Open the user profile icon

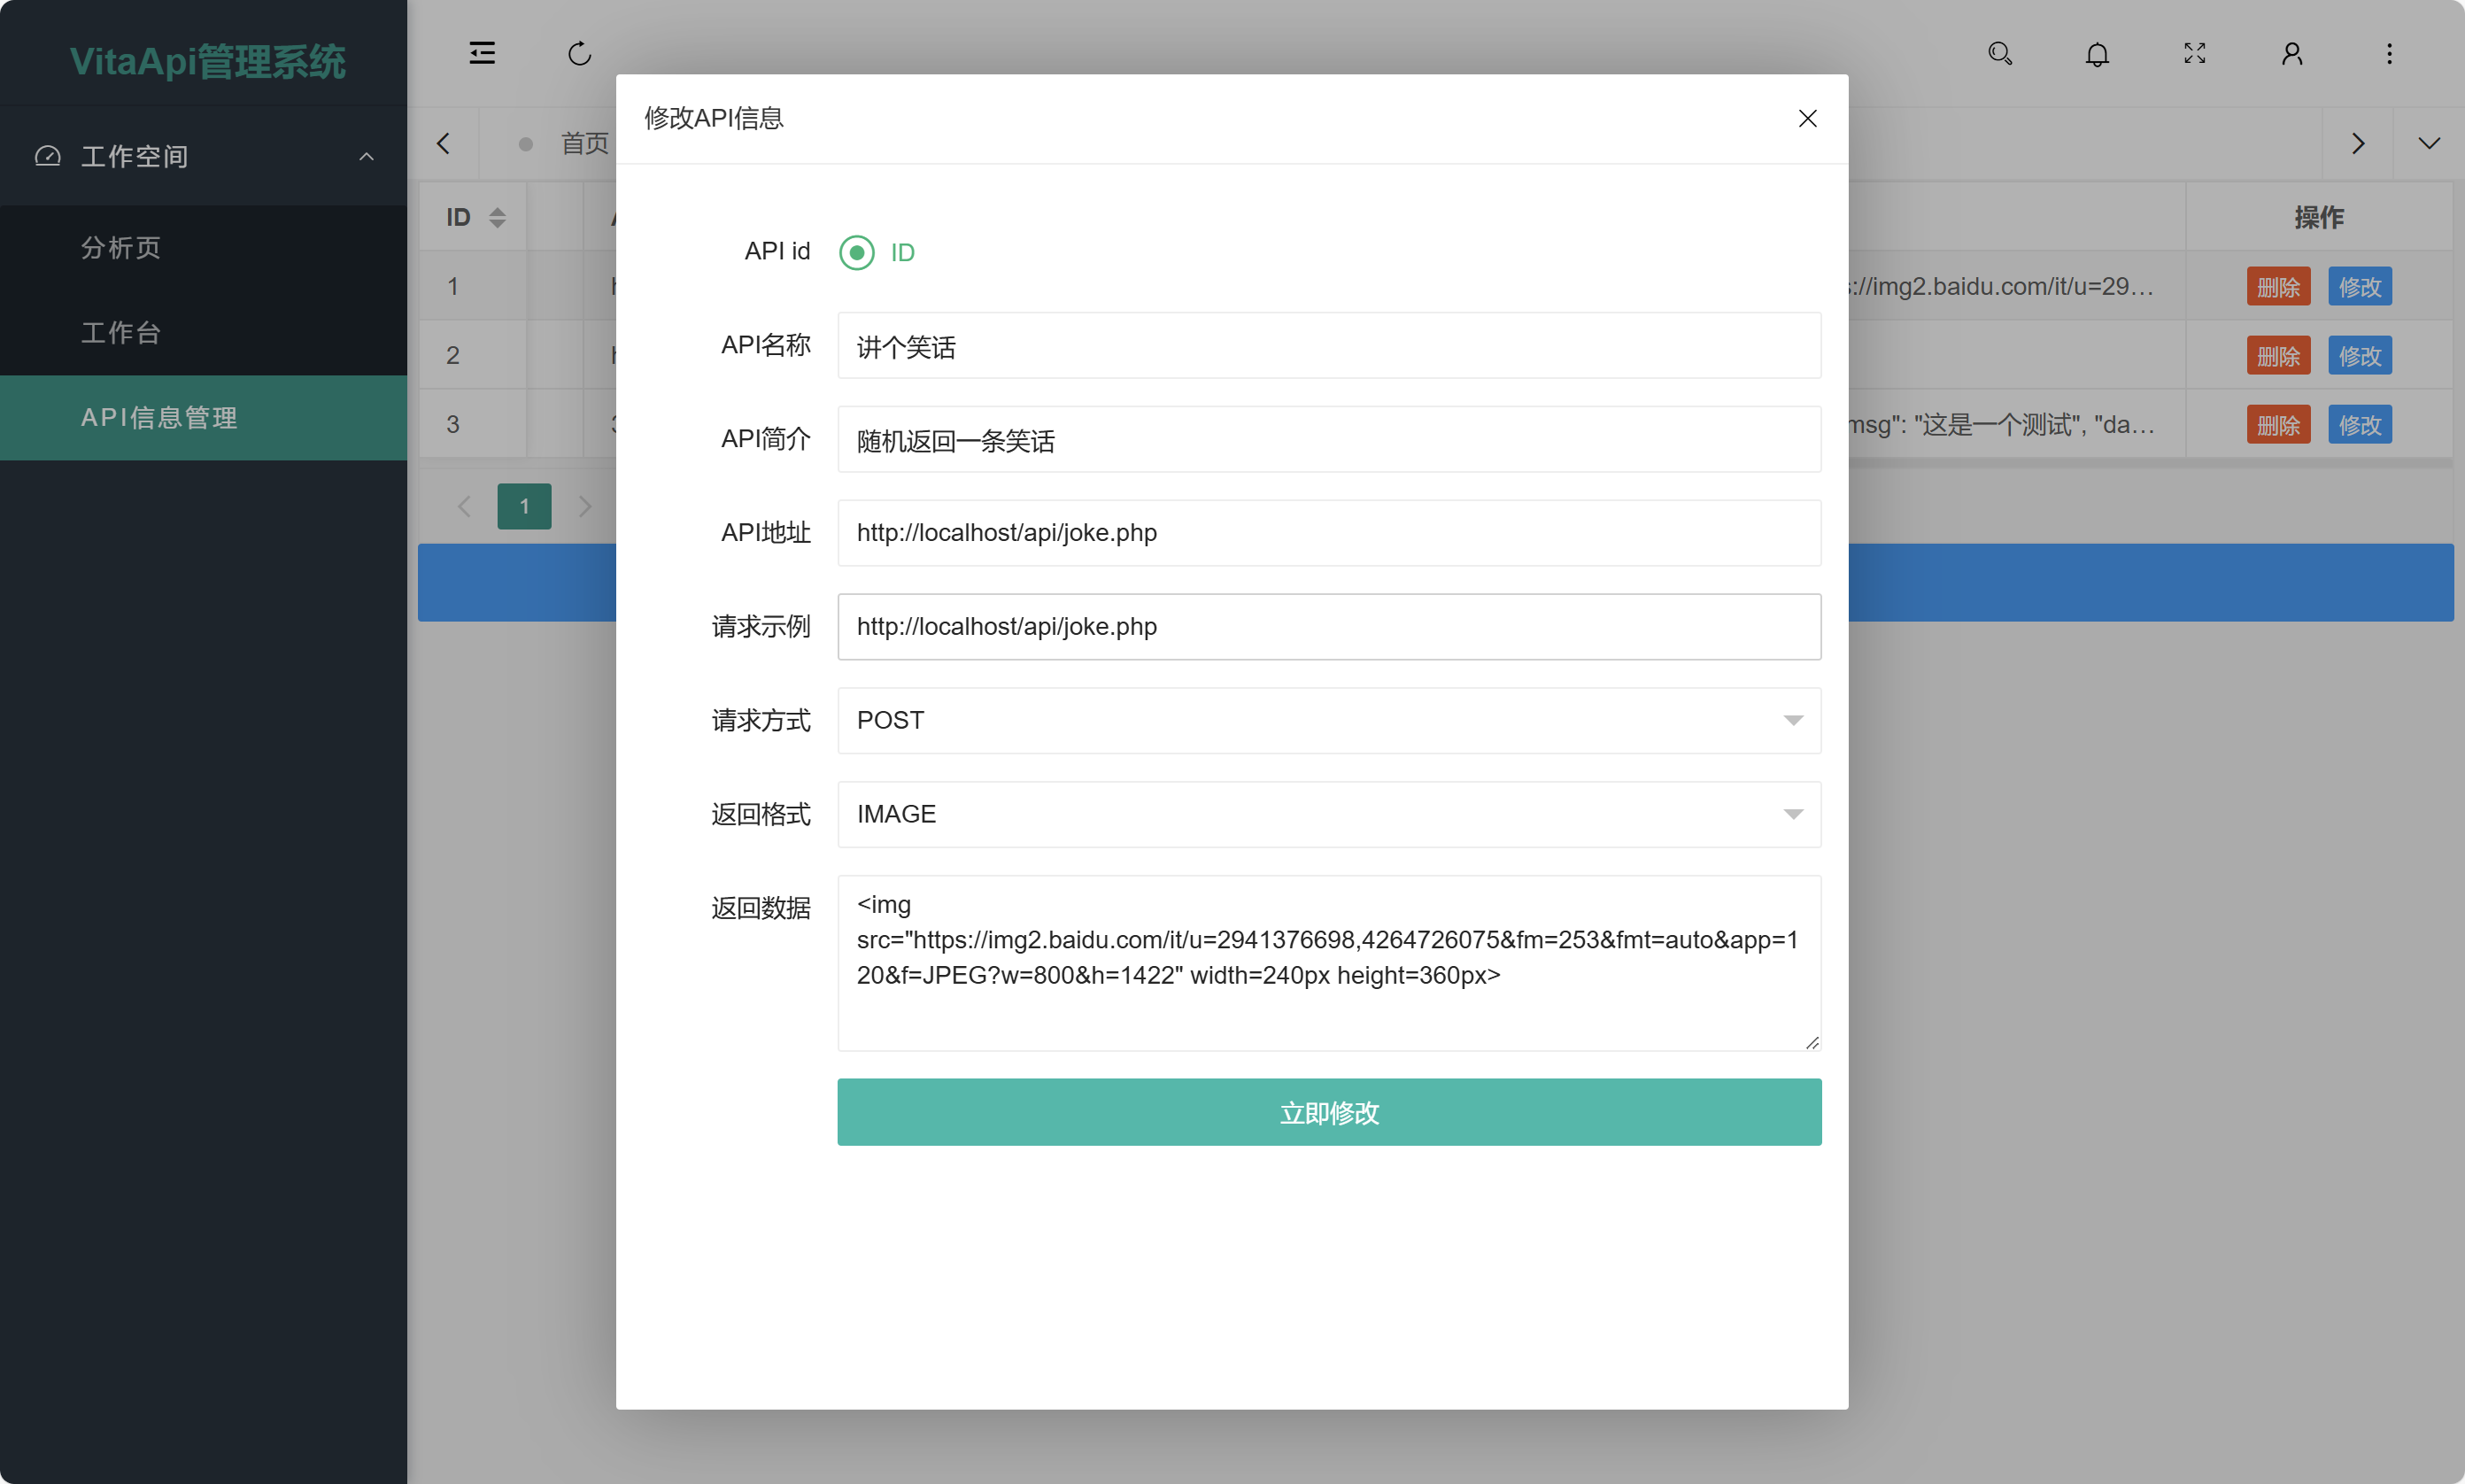coord(2292,53)
